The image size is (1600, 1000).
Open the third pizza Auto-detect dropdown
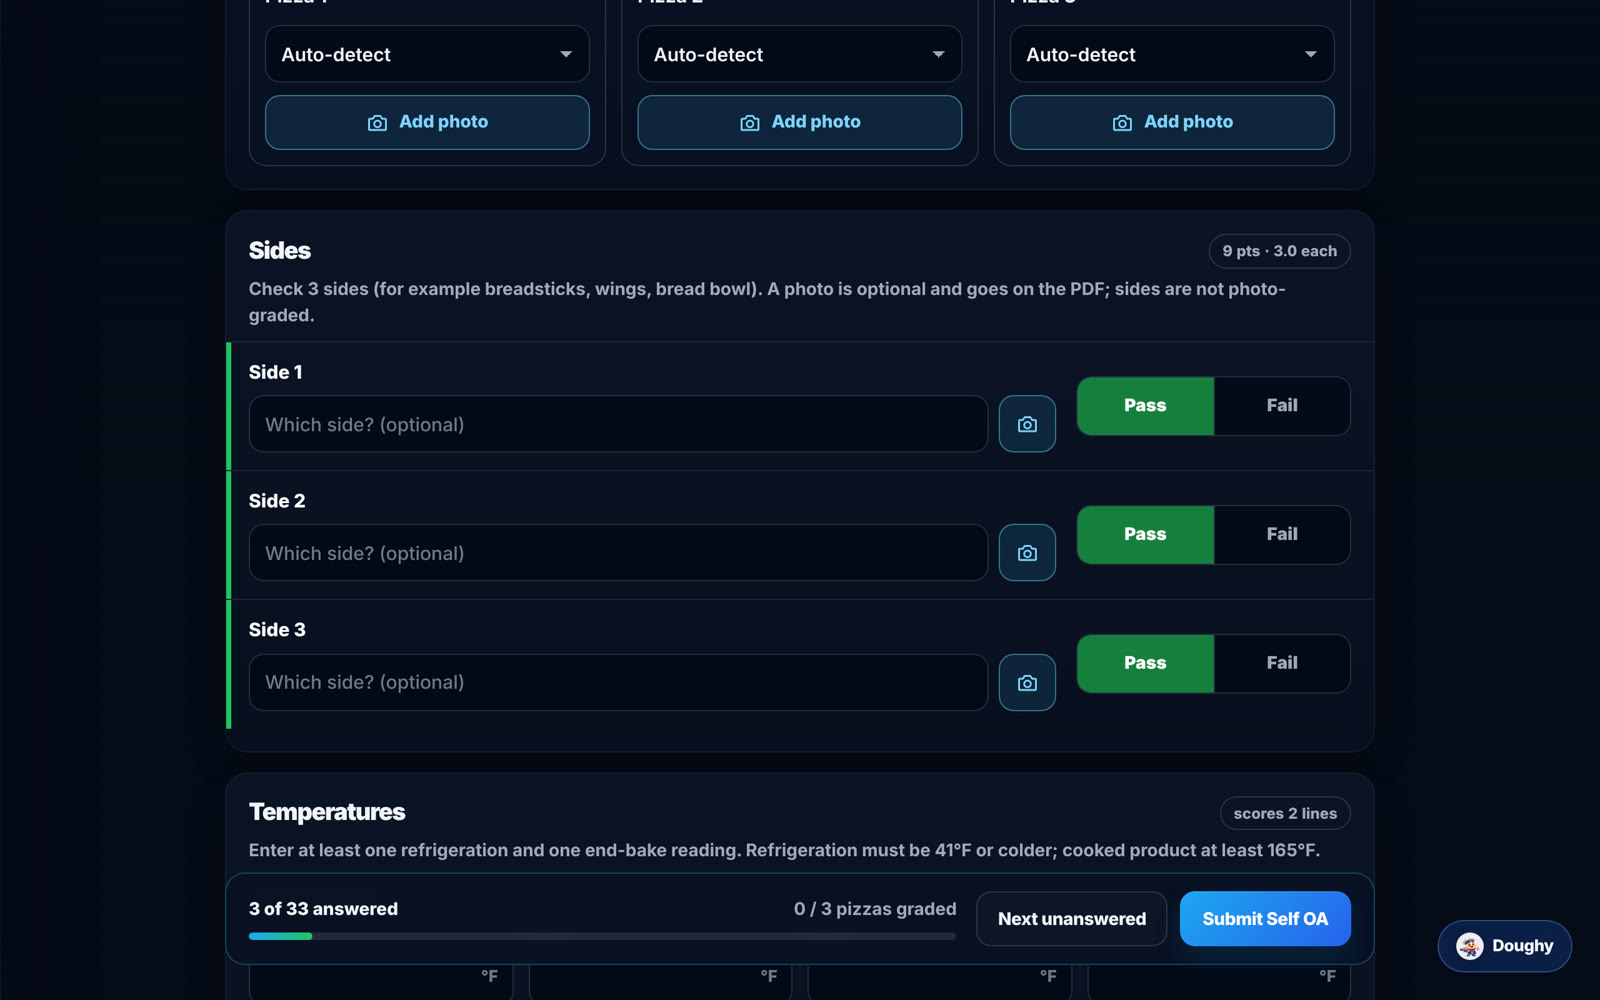1172,54
